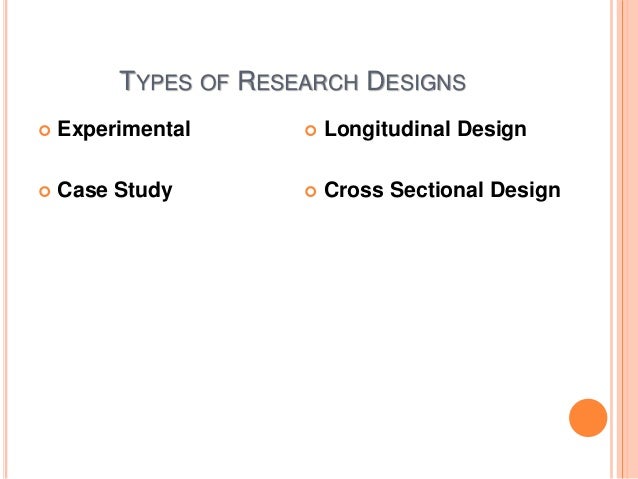Click the bullet marker beside Experimental
This screenshot has width=638, height=479.
click(x=40, y=130)
